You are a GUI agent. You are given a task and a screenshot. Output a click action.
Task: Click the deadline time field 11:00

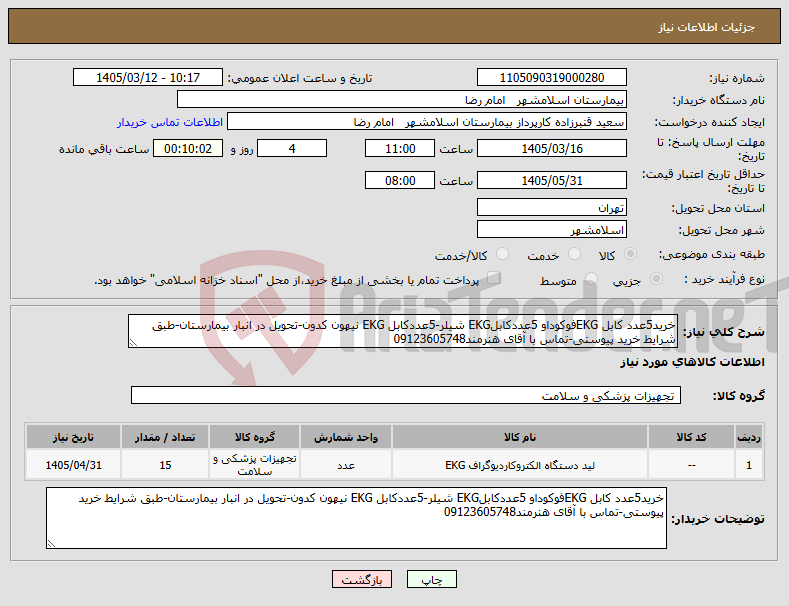(x=400, y=148)
